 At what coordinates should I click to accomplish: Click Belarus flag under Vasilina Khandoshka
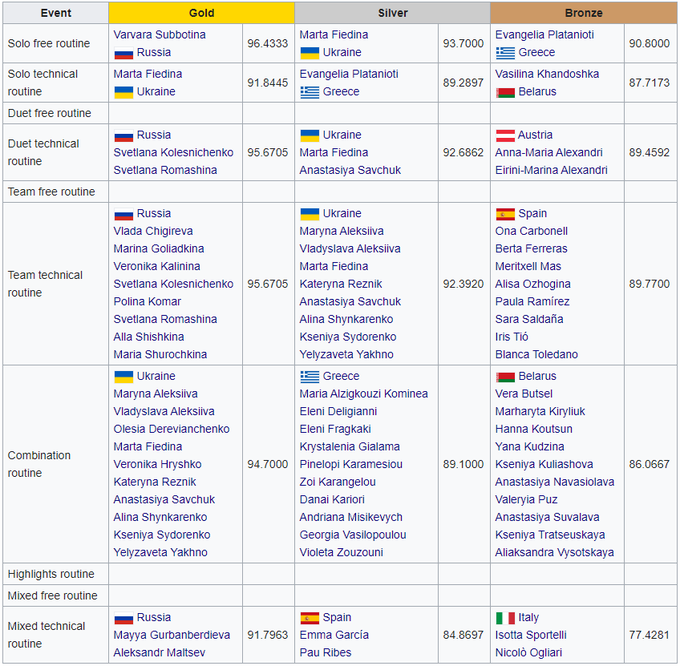tap(505, 92)
